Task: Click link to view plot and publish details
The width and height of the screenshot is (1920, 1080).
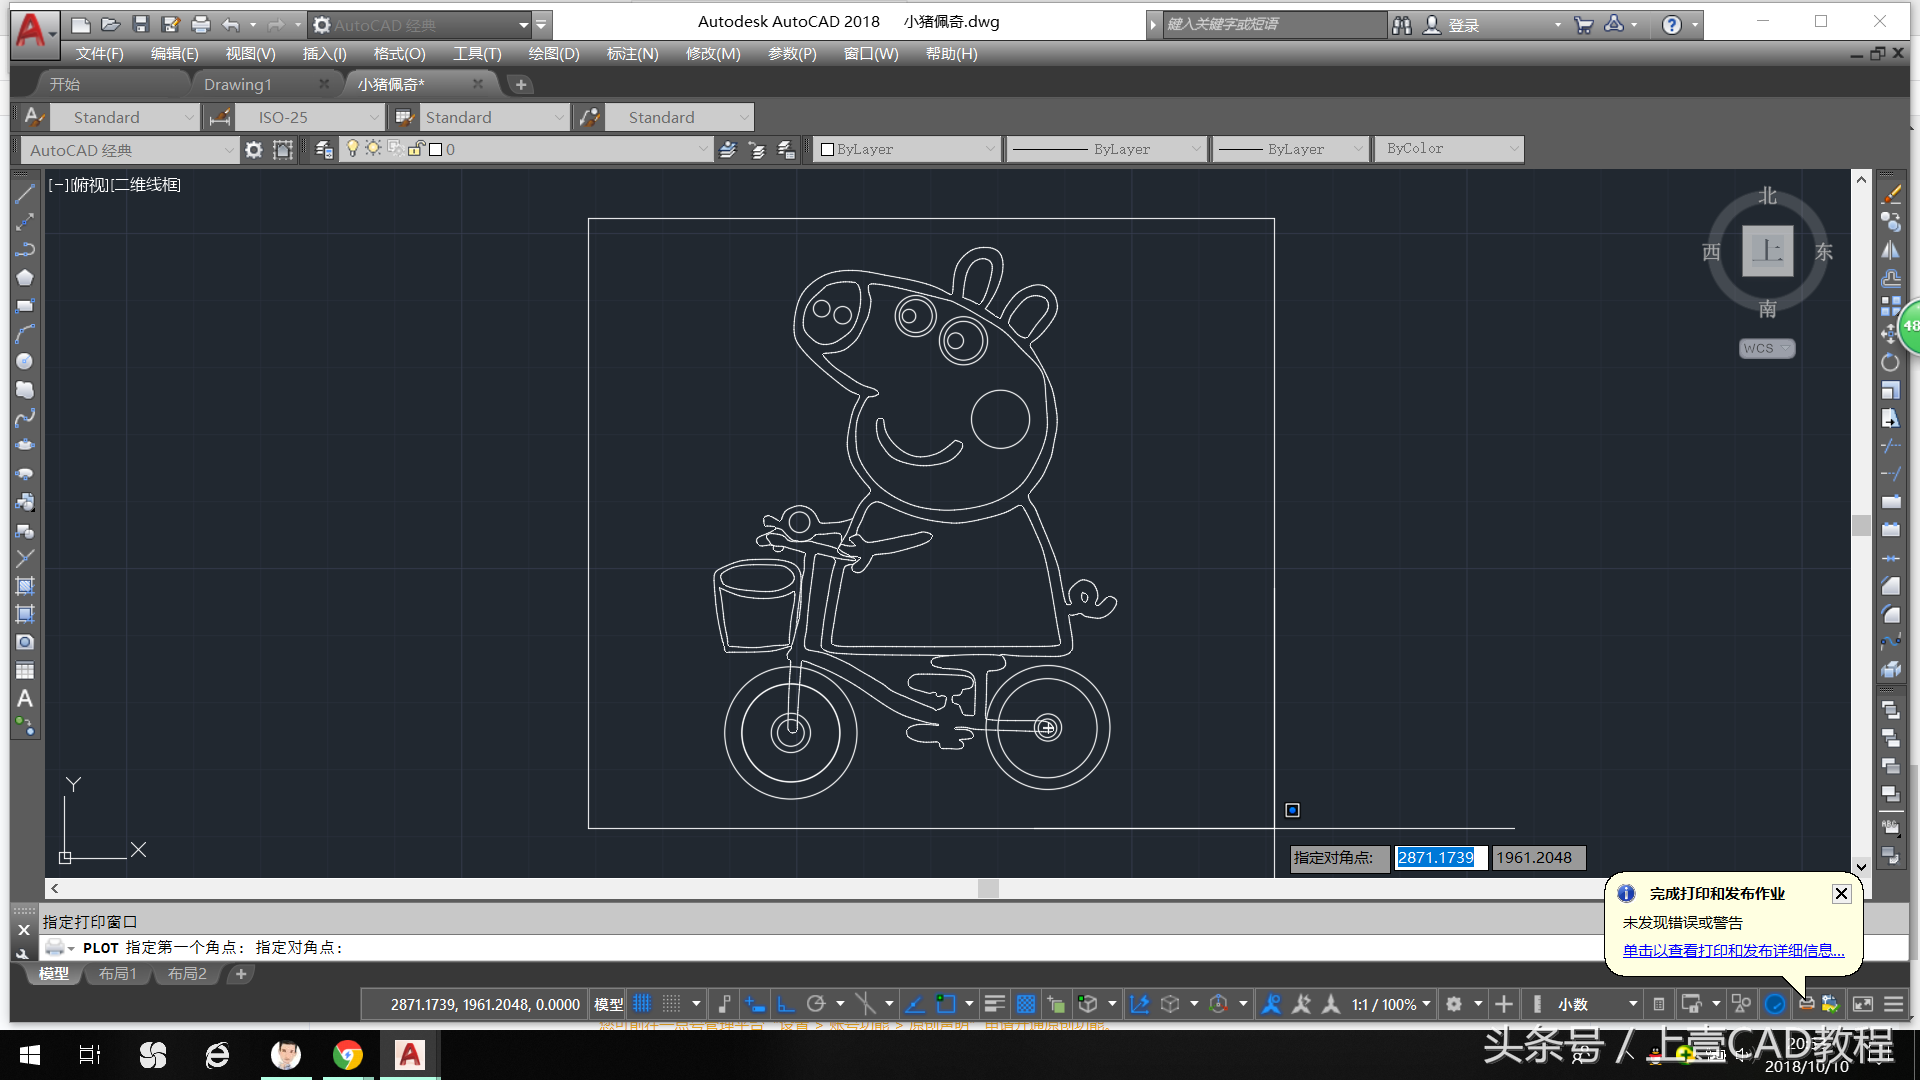Action: [x=1734, y=951]
